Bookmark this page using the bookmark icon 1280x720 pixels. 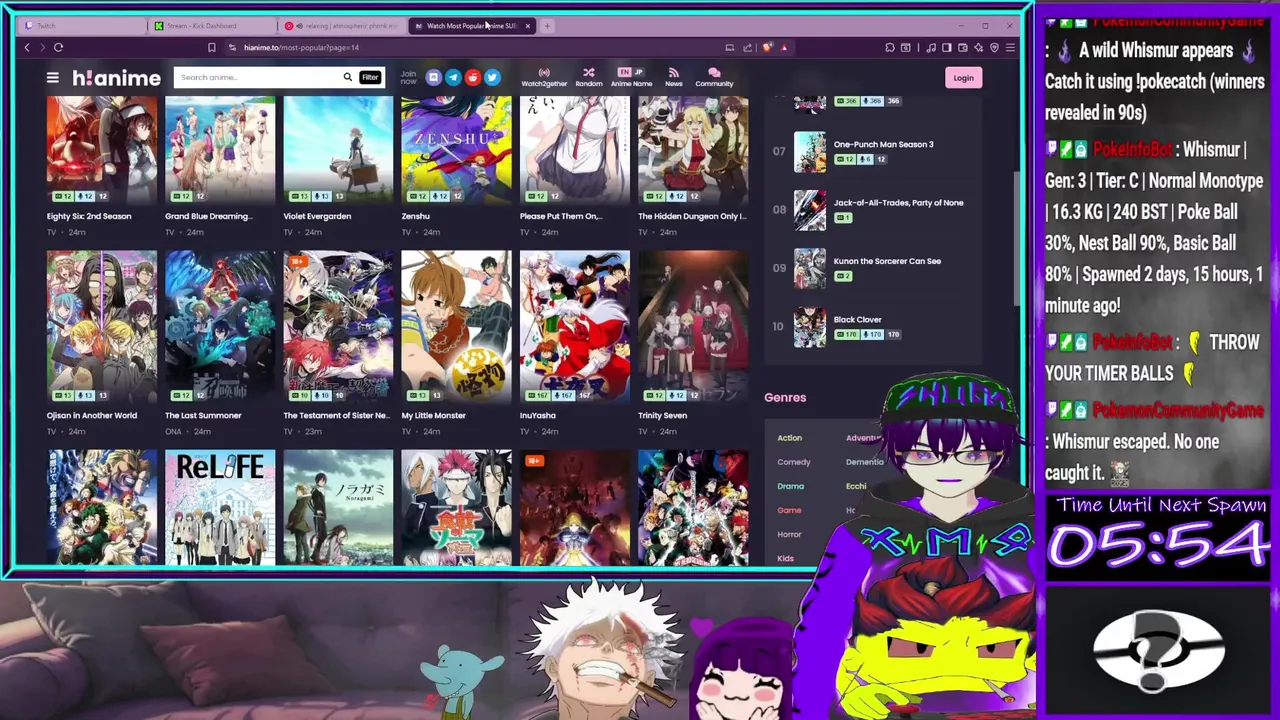[211, 47]
